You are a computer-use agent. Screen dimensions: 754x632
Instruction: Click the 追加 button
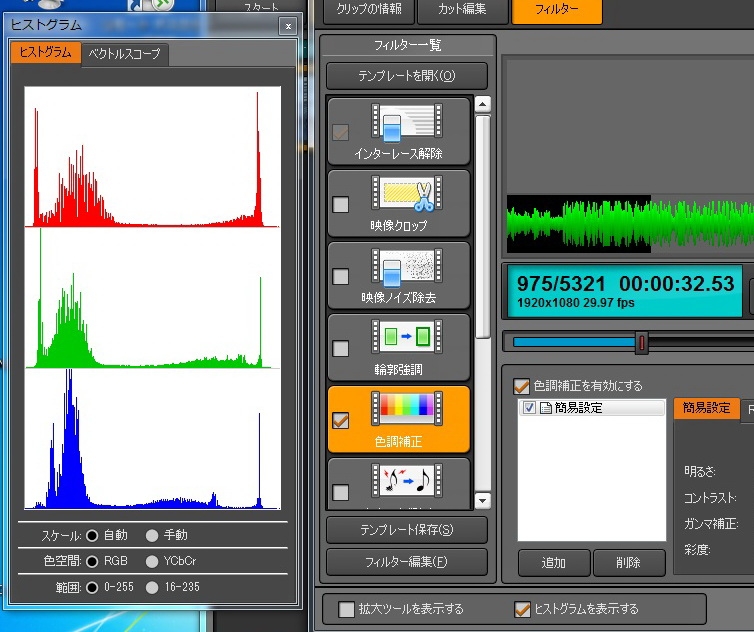(553, 563)
